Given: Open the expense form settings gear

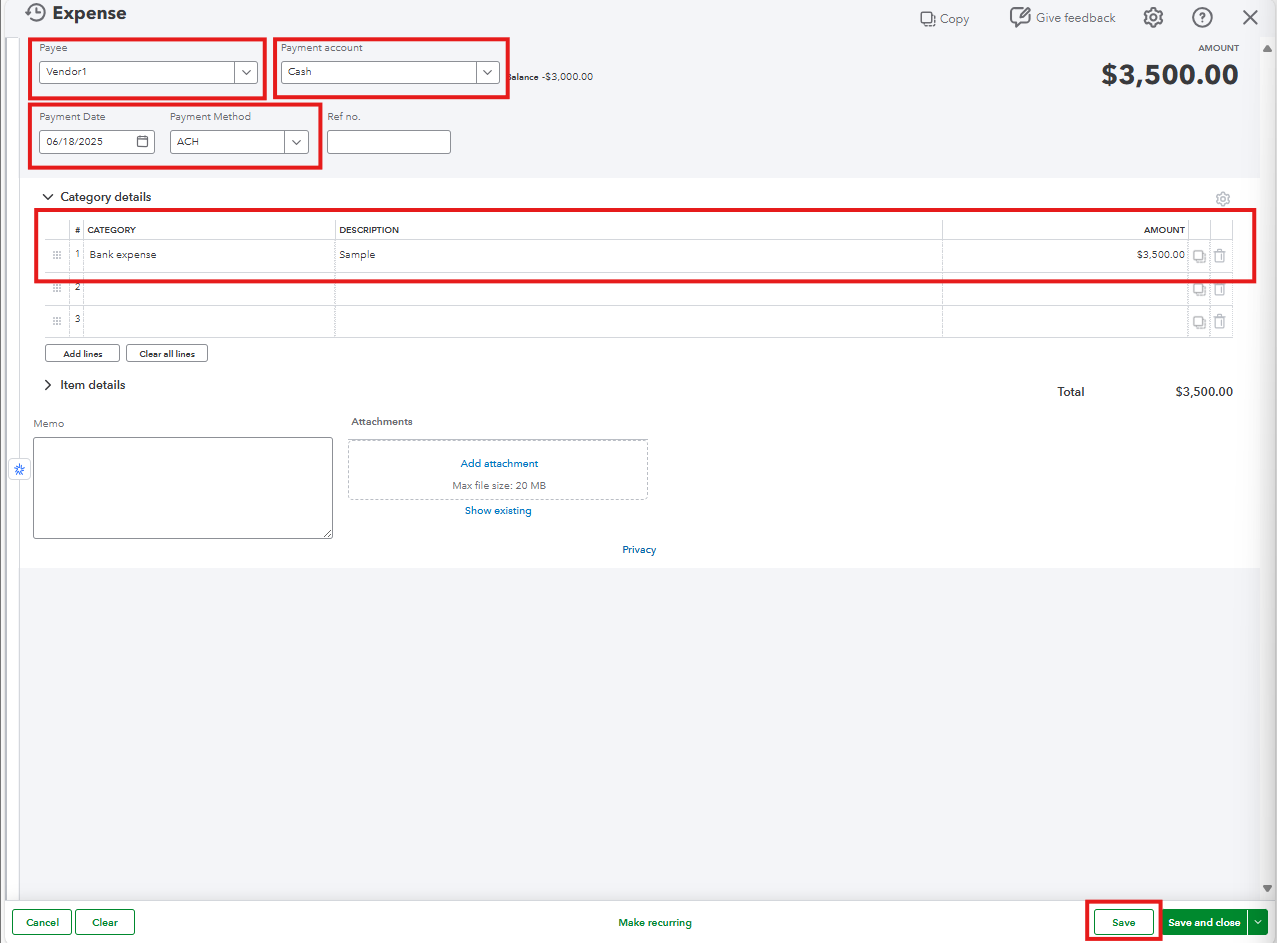Looking at the screenshot, I should coord(1153,17).
